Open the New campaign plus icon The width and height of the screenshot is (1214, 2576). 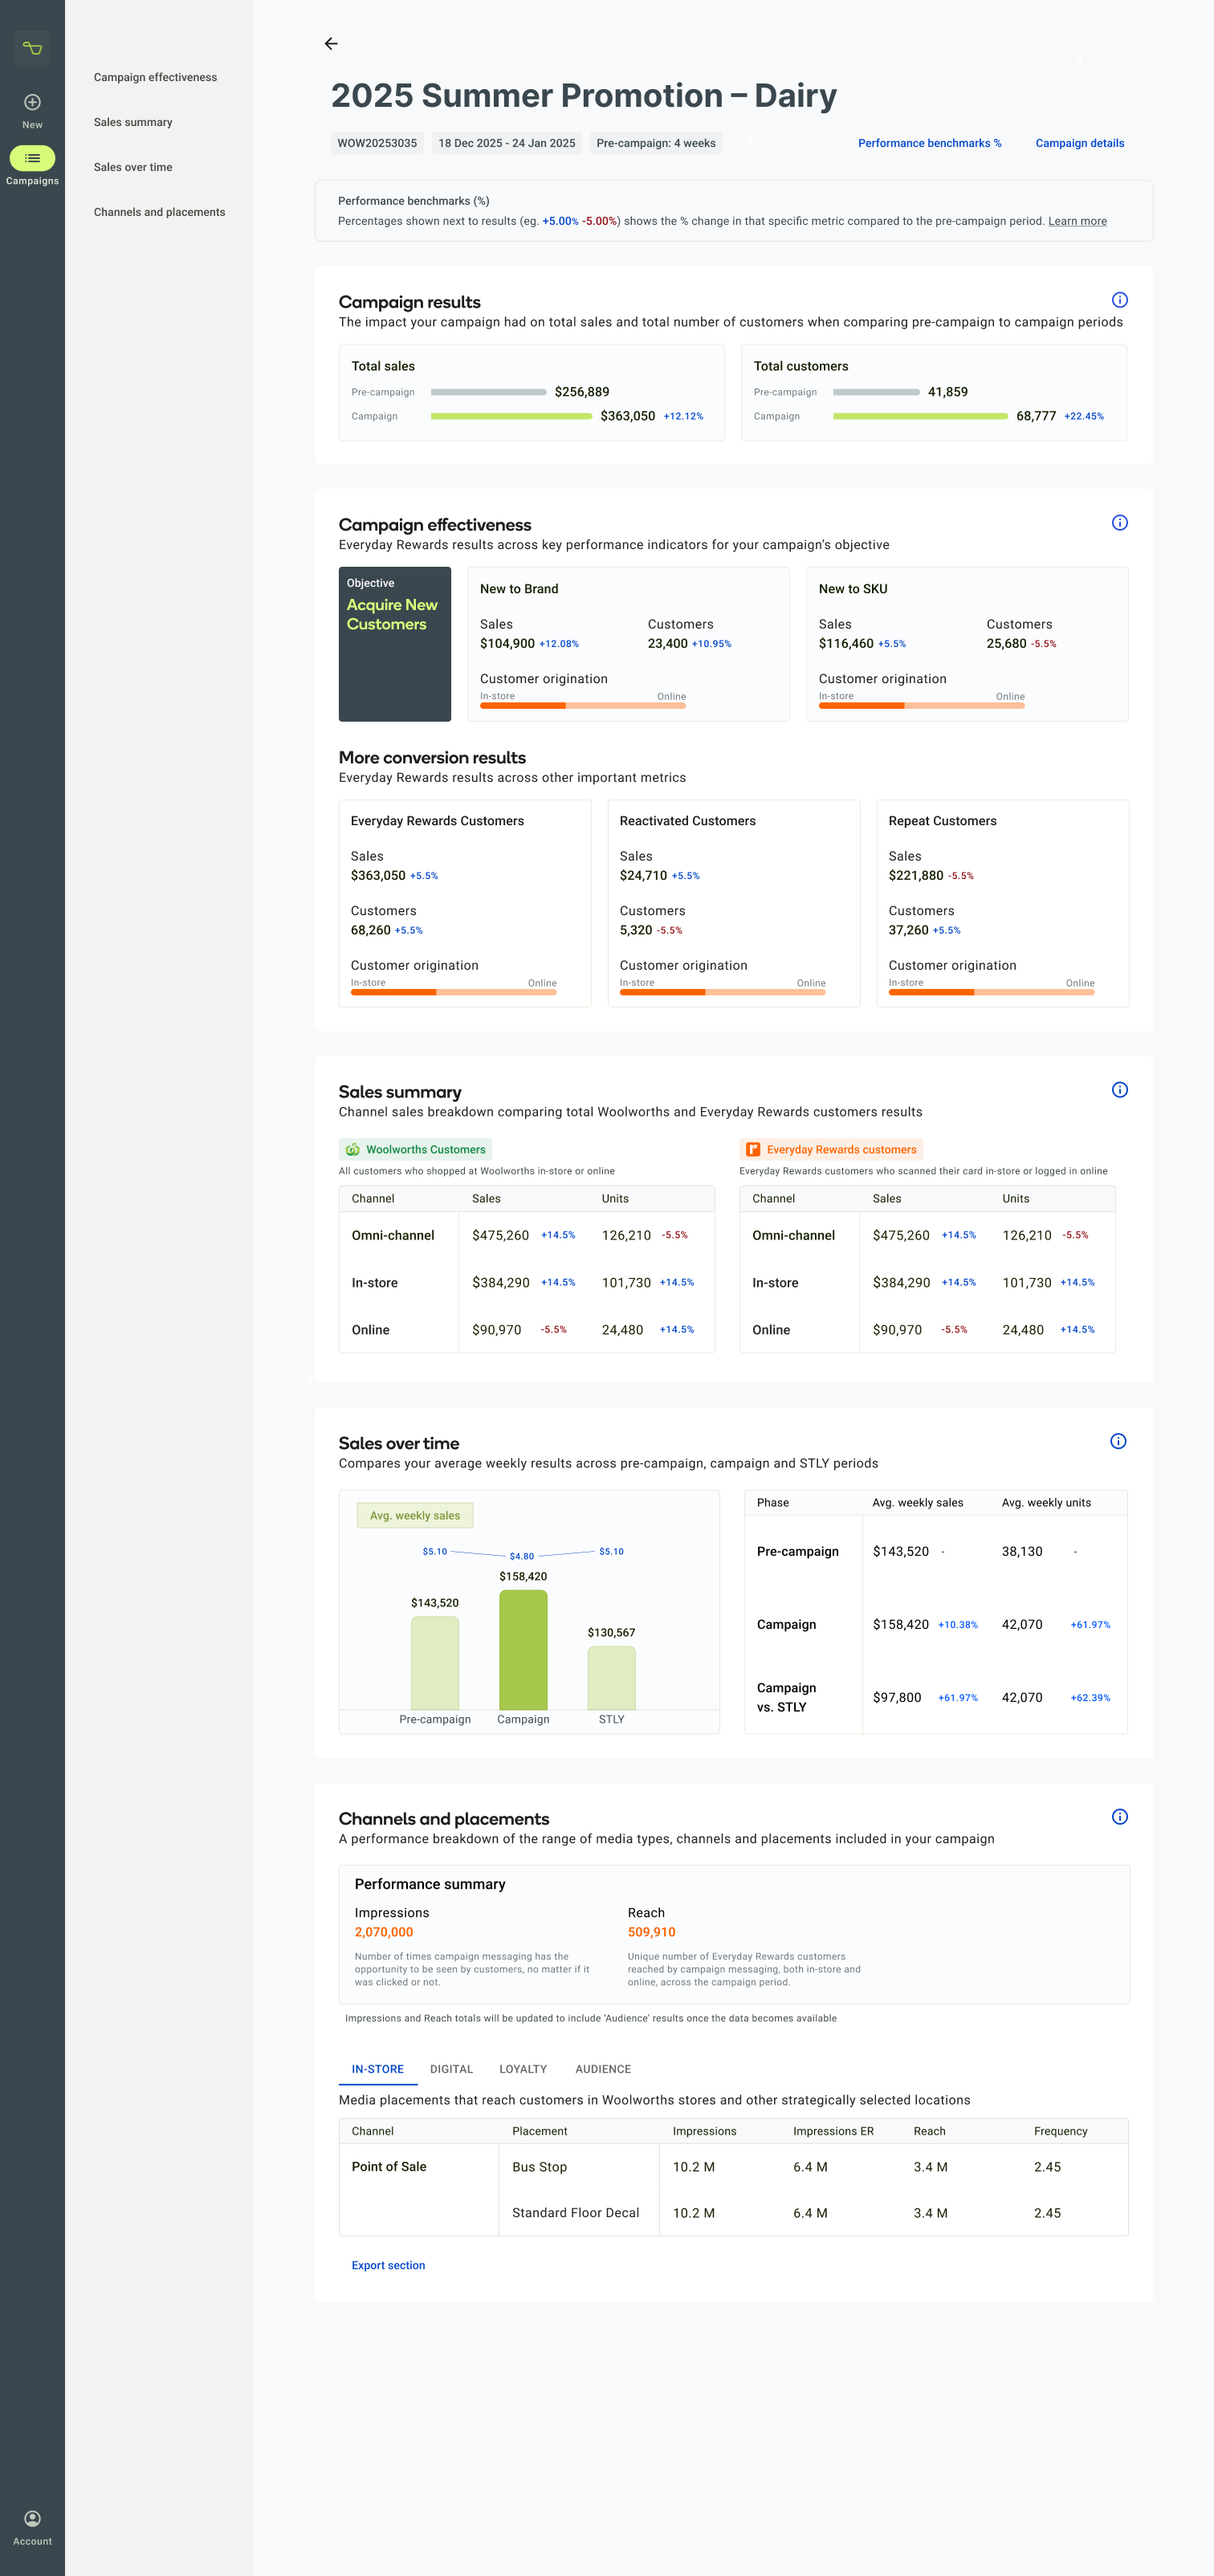click(32, 102)
